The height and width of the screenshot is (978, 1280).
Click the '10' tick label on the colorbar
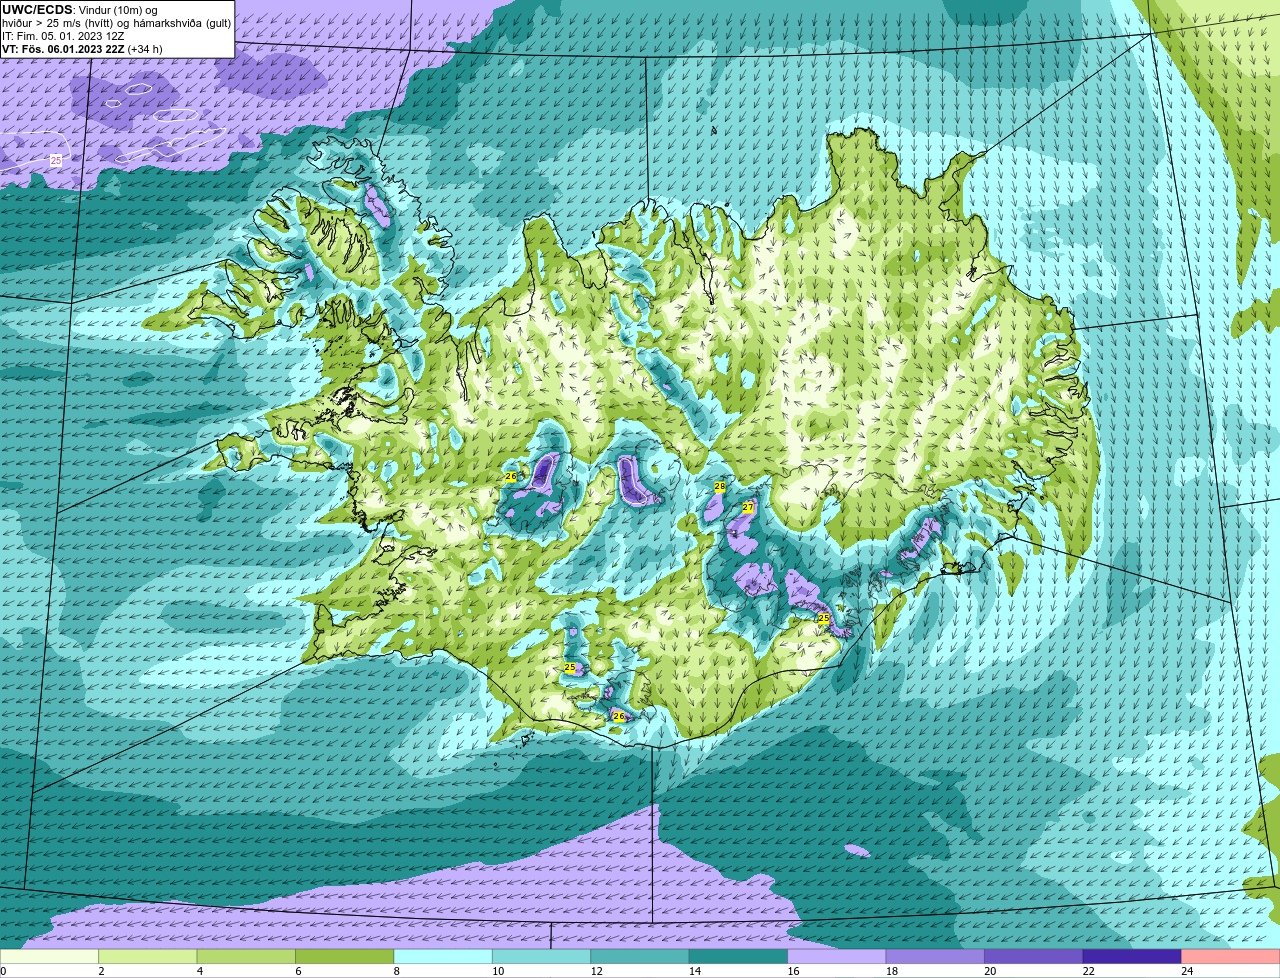(x=497, y=971)
